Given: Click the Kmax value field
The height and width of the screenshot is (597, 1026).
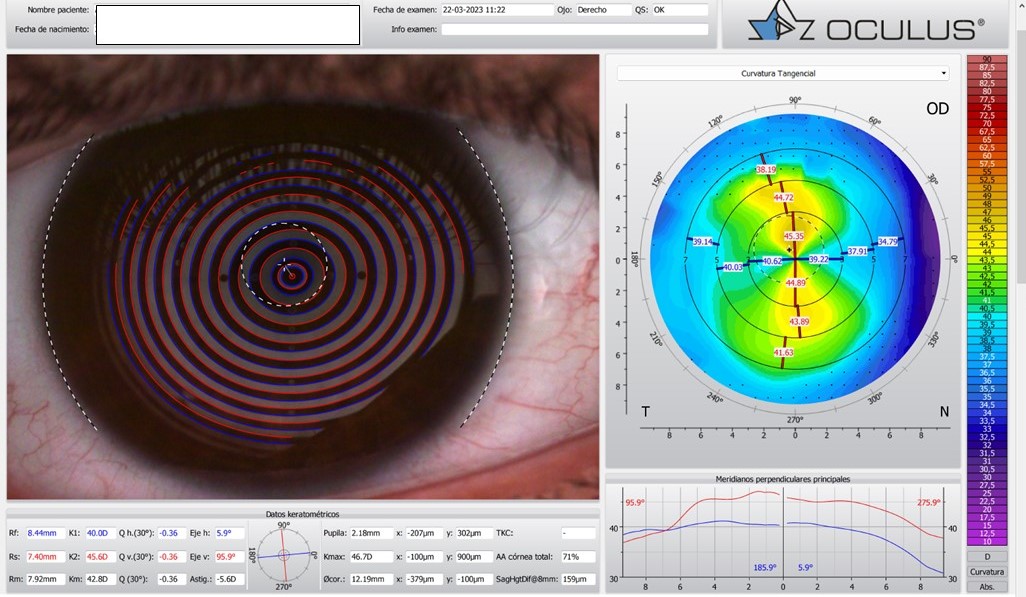Looking at the screenshot, I should [369, 557].
